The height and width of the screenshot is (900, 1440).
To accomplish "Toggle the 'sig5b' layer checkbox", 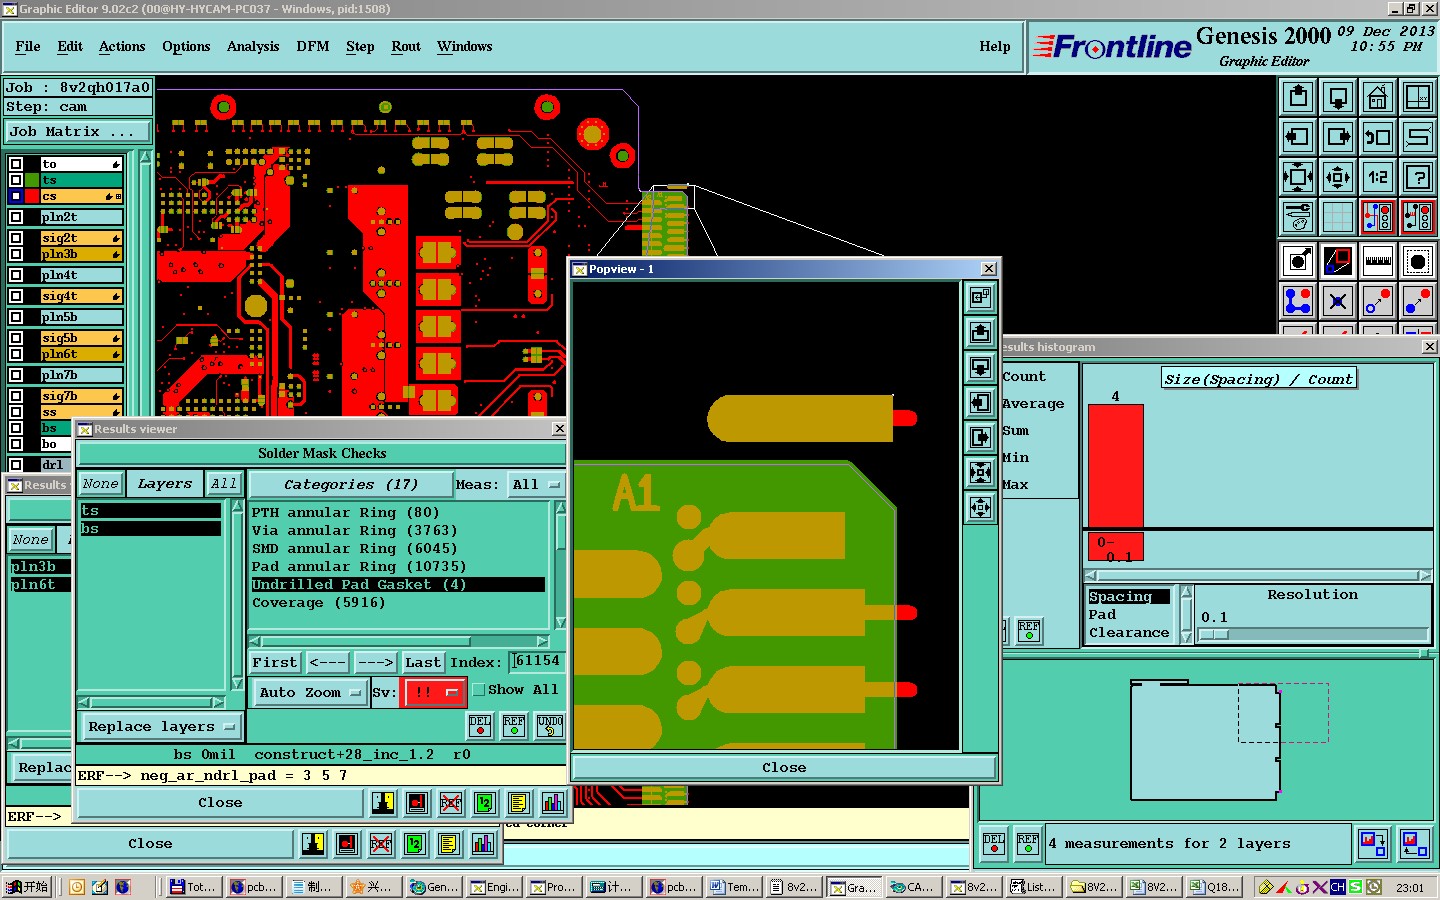I will 16,338.
